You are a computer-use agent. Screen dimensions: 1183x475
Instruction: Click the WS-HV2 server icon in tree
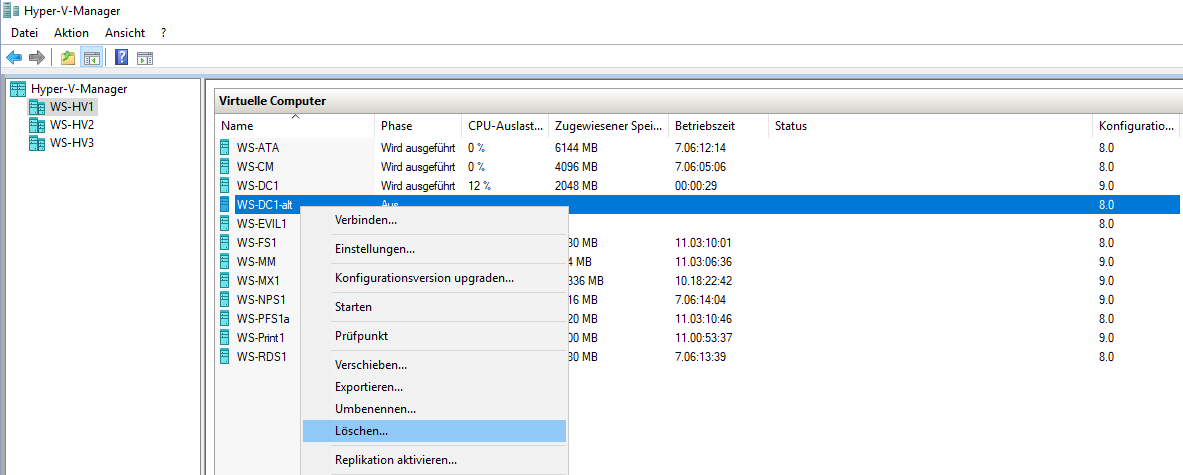pos(37,125)
